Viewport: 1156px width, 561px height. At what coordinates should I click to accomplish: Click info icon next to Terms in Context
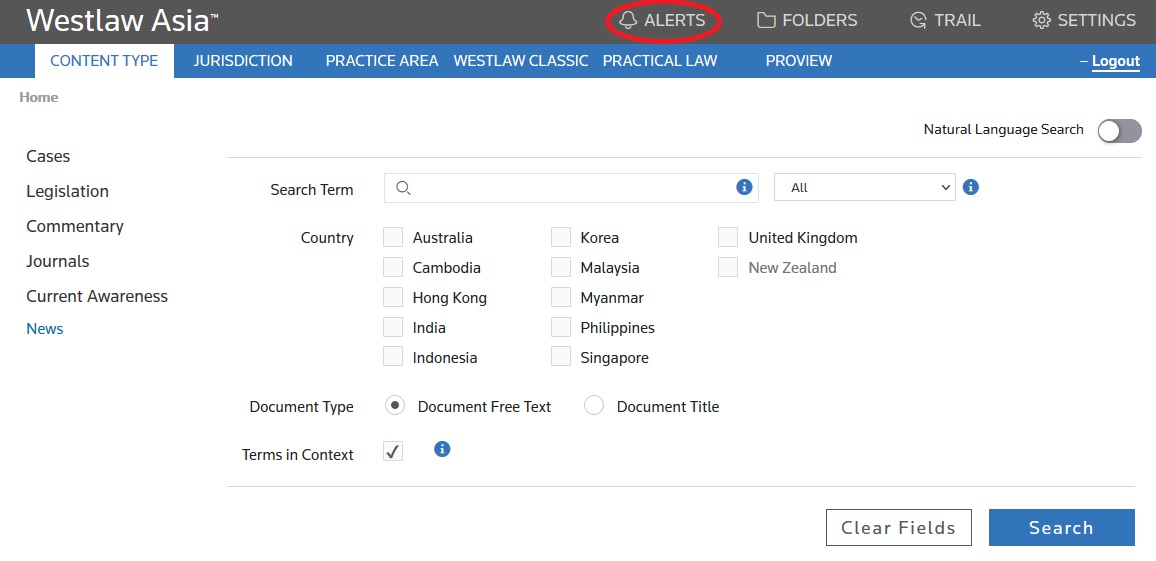click(x=442, y=449)
